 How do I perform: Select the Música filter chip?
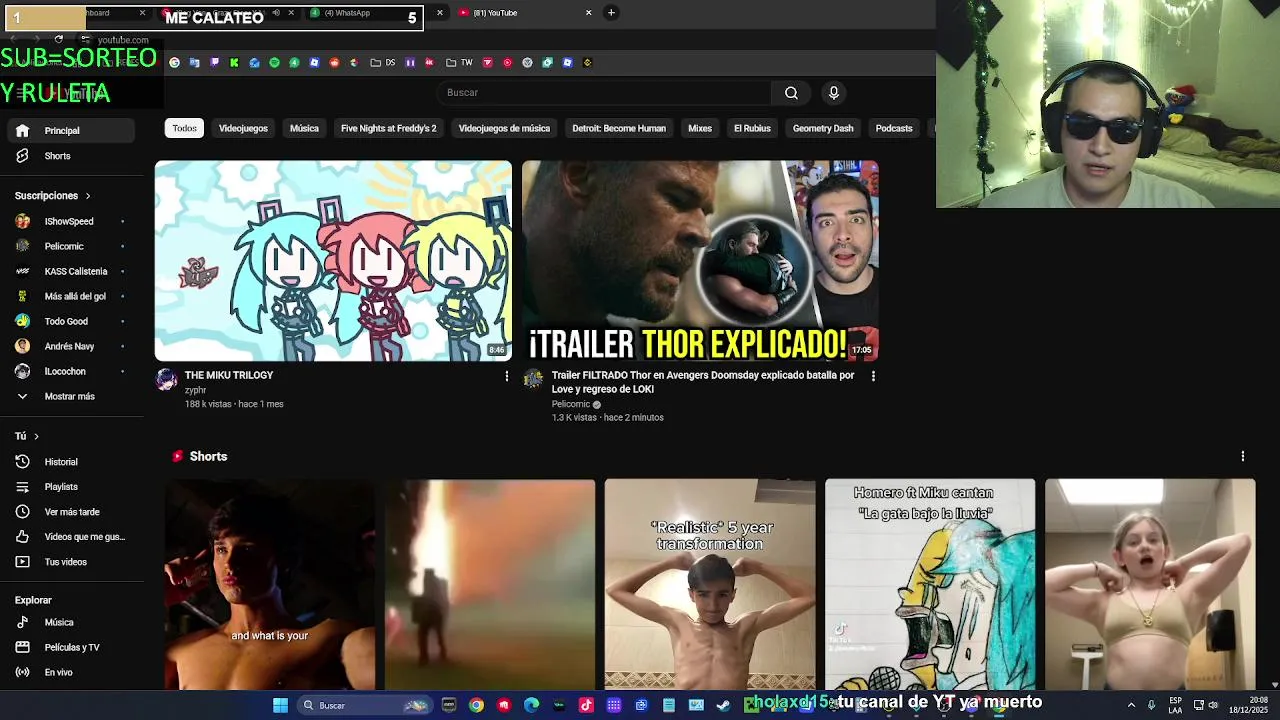pyautogui.click(x=304, y=128)
